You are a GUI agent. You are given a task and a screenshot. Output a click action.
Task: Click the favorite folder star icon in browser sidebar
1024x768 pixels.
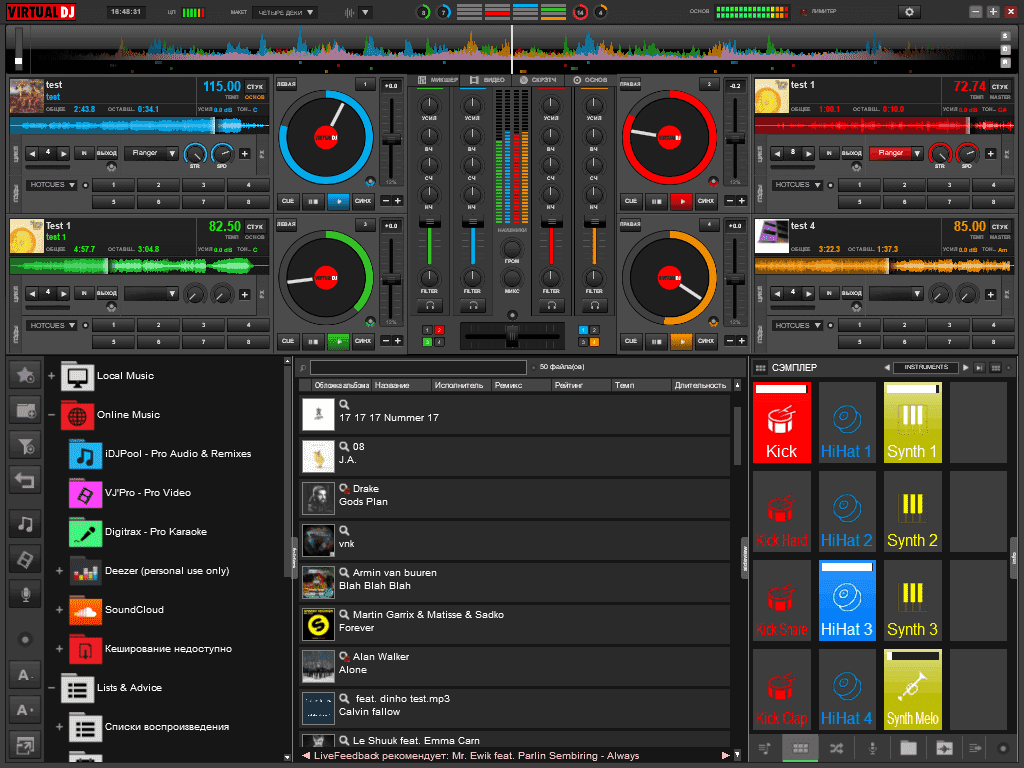(25, 375)
